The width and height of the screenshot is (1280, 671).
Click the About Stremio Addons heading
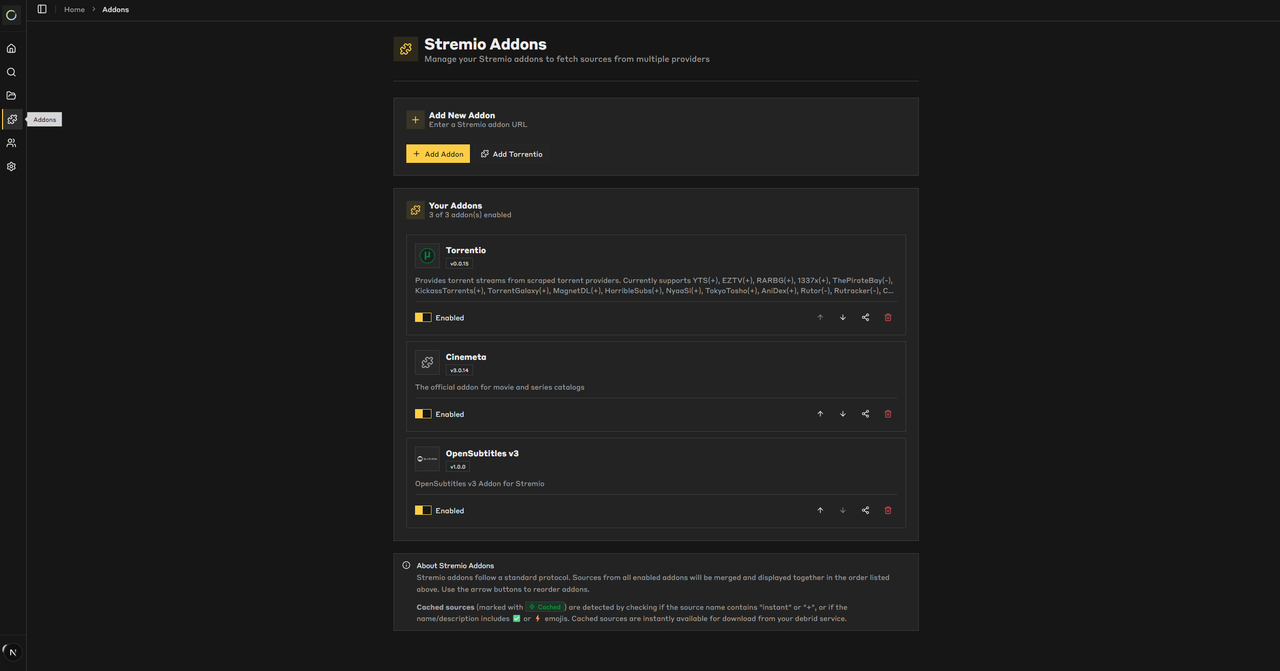point(455,565)
